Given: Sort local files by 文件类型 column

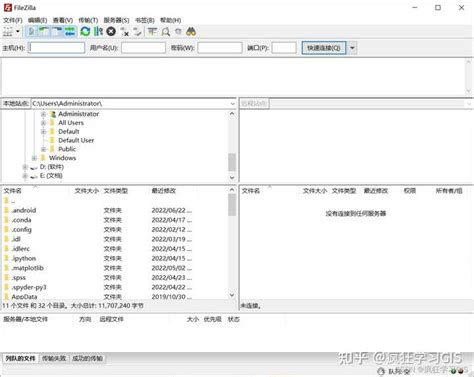Looking at the screenshot, I should [125, 191].
